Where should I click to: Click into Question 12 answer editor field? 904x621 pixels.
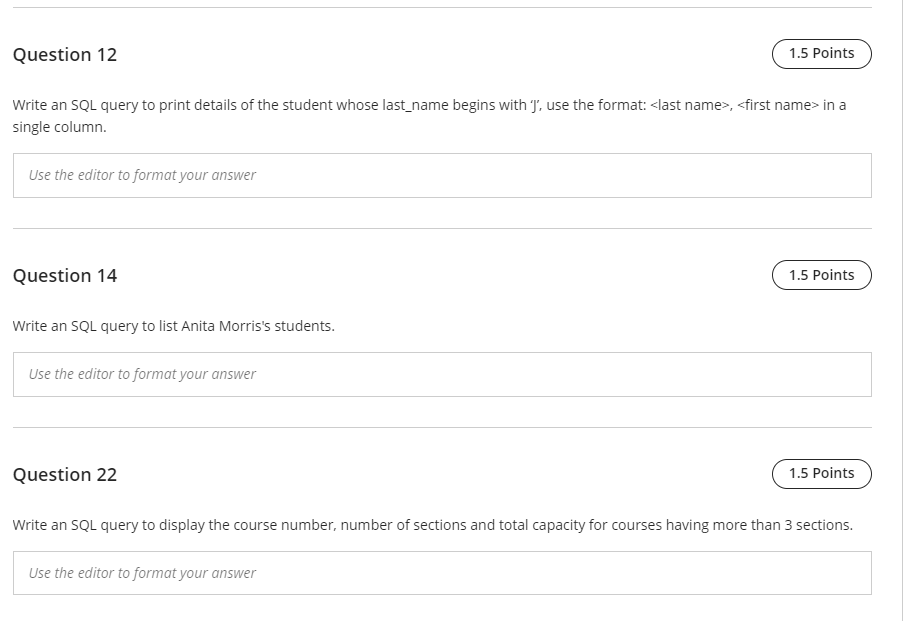(x=441, y=175)
